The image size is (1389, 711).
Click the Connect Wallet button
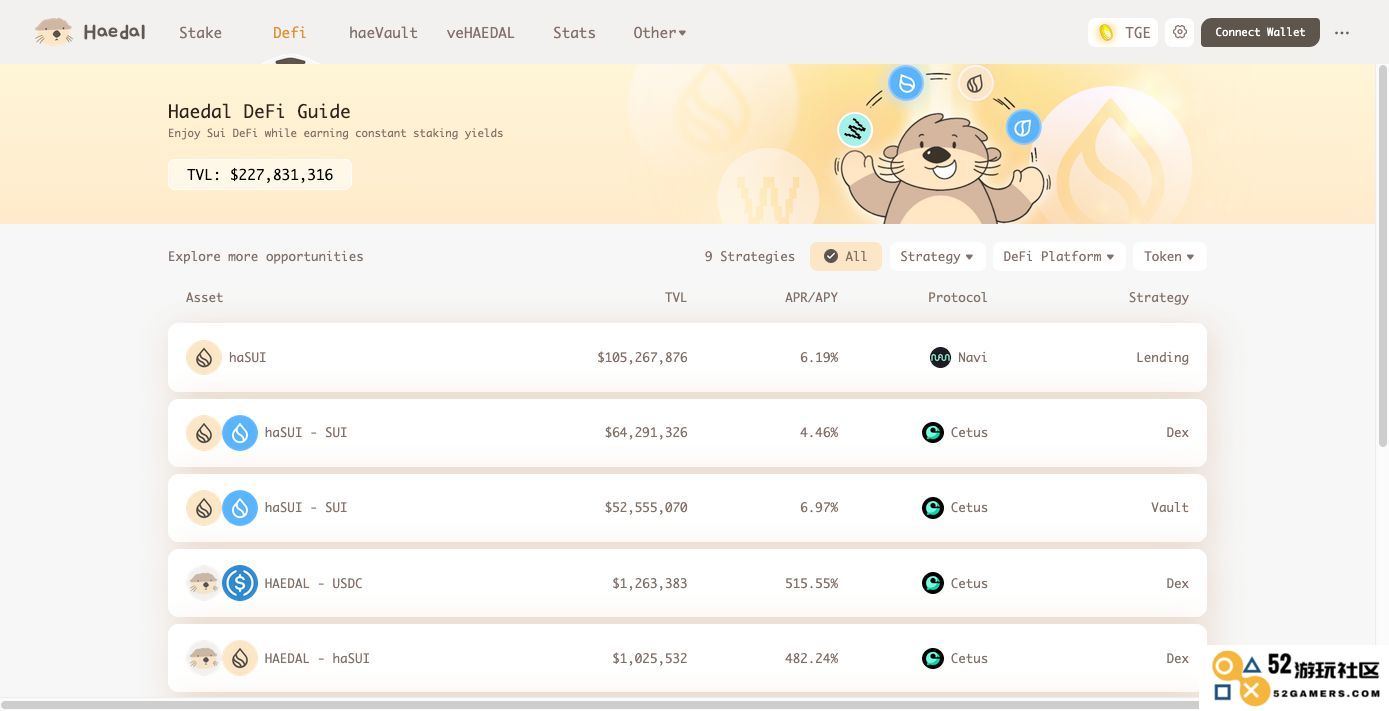point(1260,32)
